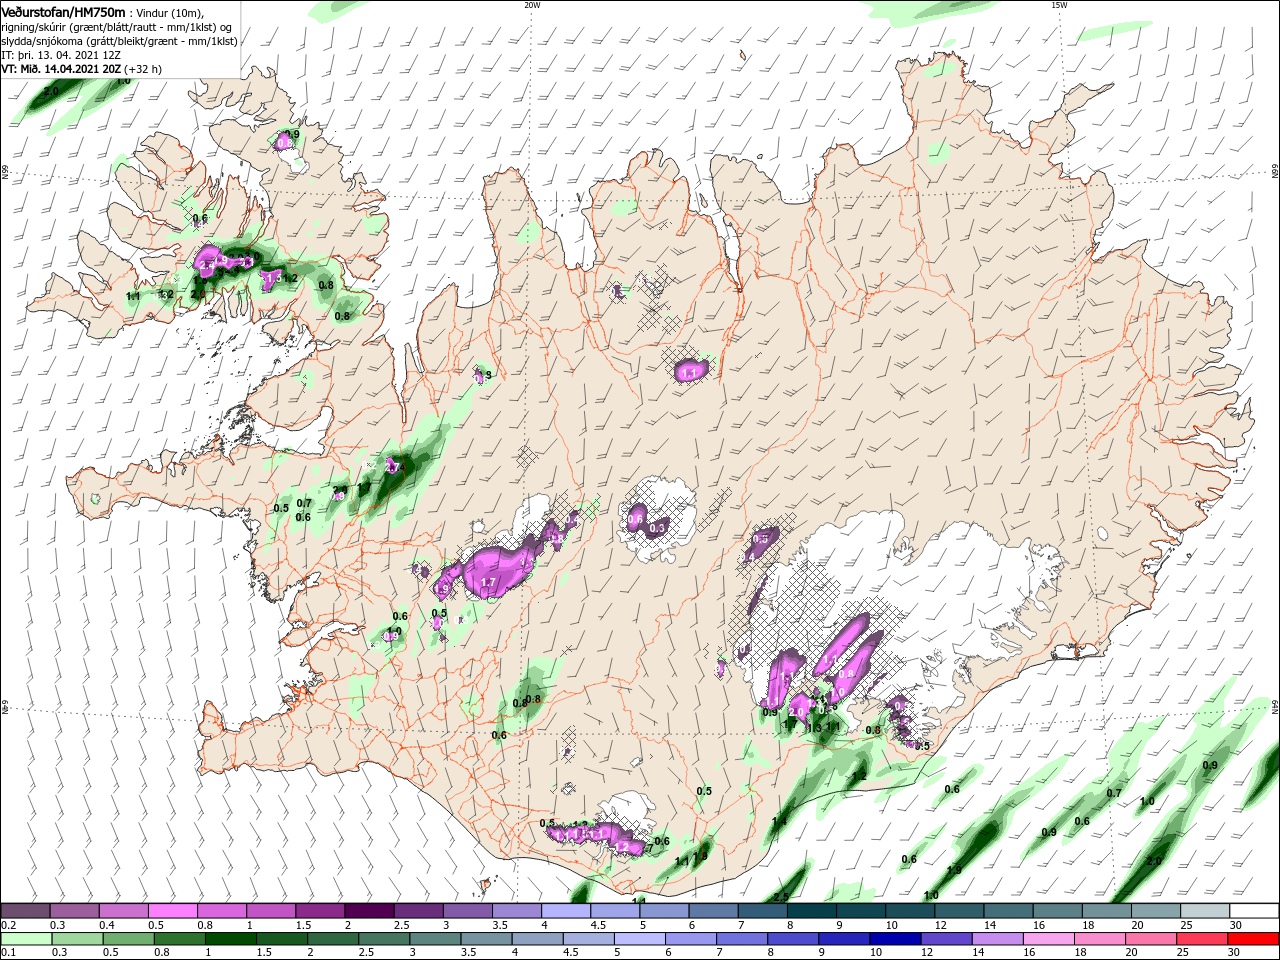Select the 'VT: Mið. 14.04.2021 20Z' valid time
This screenshot has height=960, width=1280.
pyautogui.click(x=60, y=68)
